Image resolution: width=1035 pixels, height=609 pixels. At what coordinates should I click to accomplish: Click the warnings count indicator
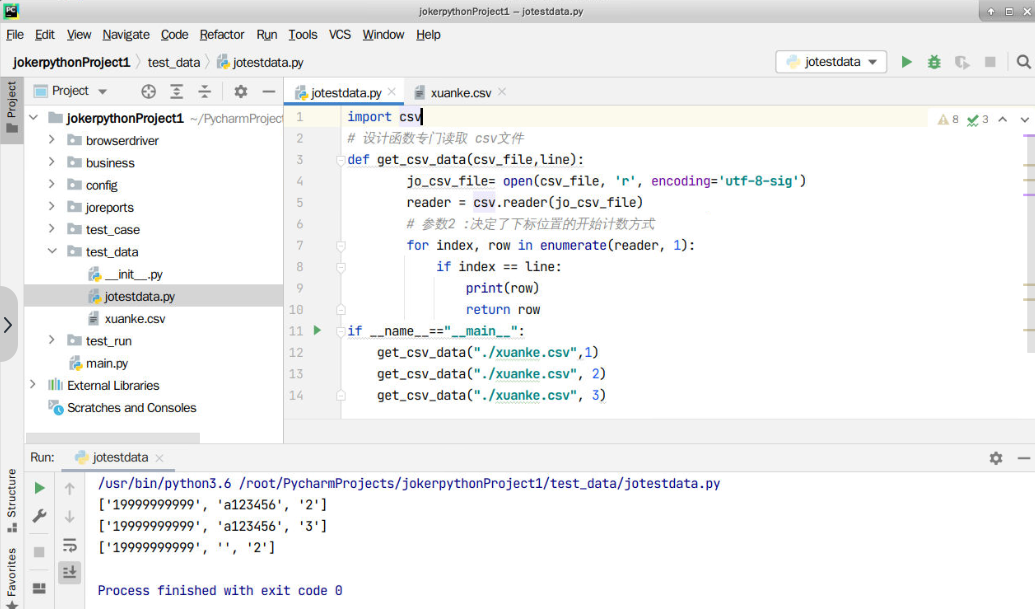(949, 119)
